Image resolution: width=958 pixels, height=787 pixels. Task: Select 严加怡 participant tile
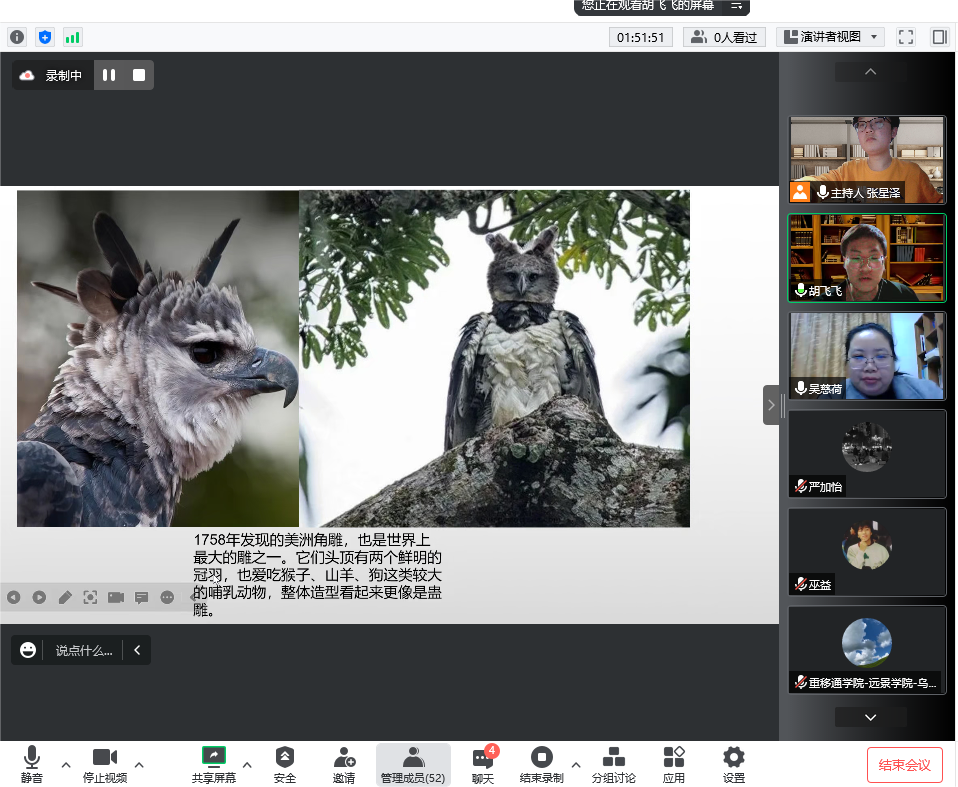(x=866, y=453)
